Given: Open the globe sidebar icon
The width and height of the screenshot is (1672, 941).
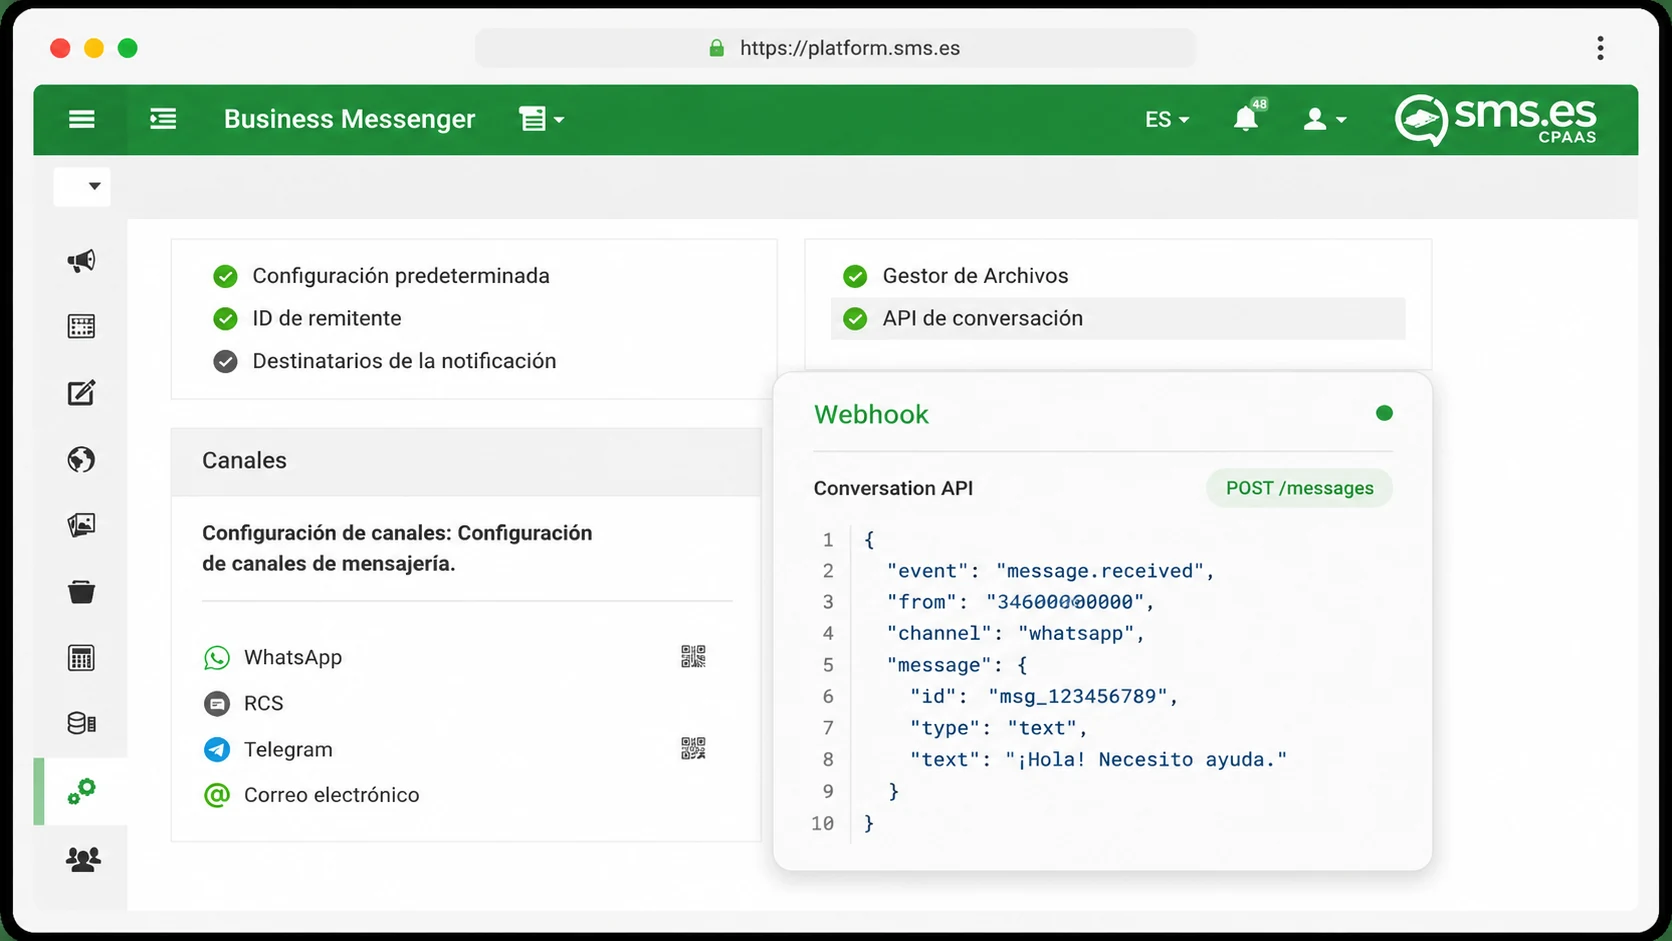Looking at the screenshot, I should coord(82,459).
